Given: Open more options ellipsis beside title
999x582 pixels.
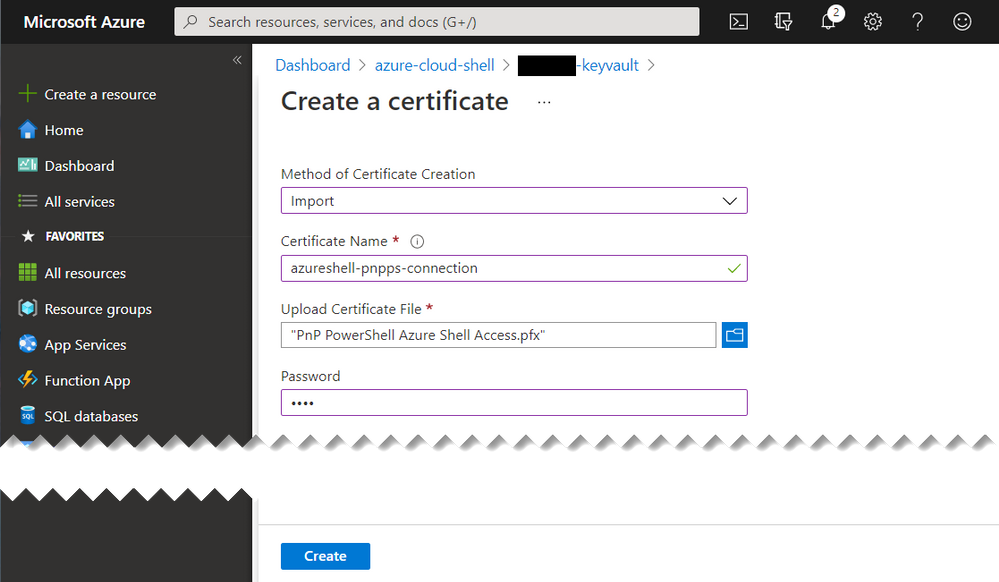Looking at the screenshot, I should pos(544,102).
